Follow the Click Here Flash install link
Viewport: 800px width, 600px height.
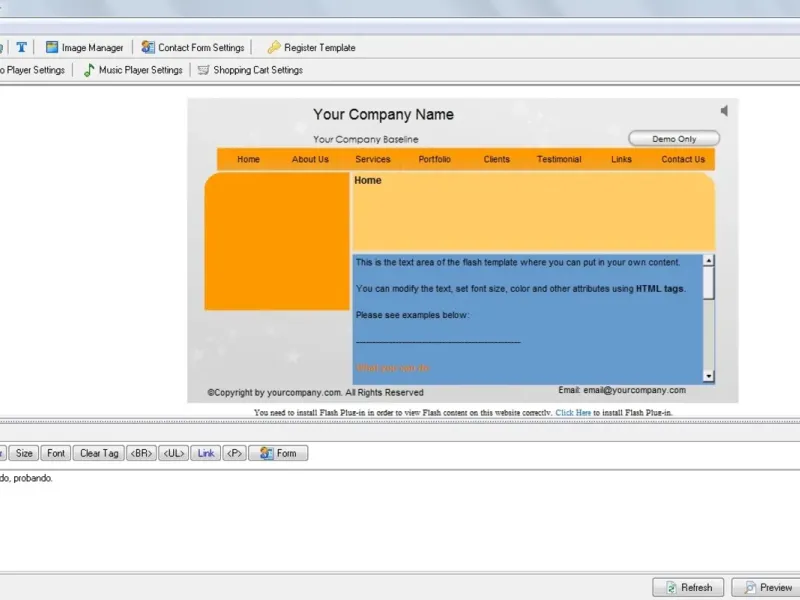[x=573, y=412]
